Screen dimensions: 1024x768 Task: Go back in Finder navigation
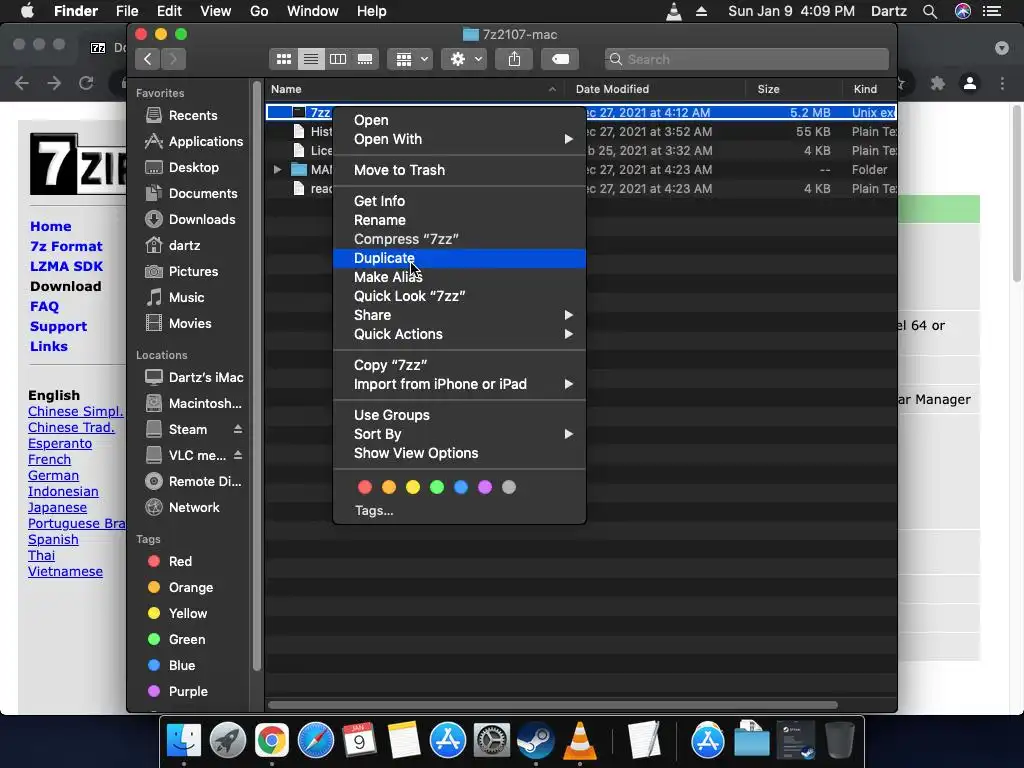(148, 59)
